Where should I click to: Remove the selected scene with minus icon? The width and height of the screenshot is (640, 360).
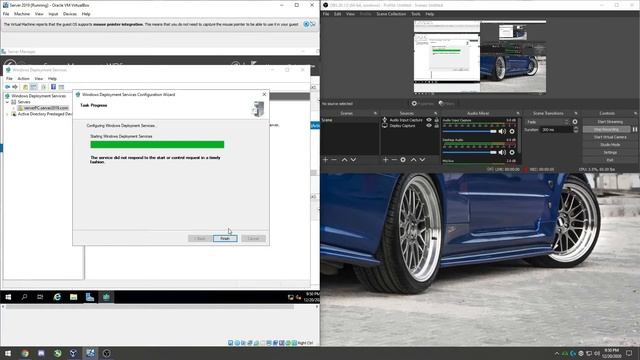[x=334, y=160]
